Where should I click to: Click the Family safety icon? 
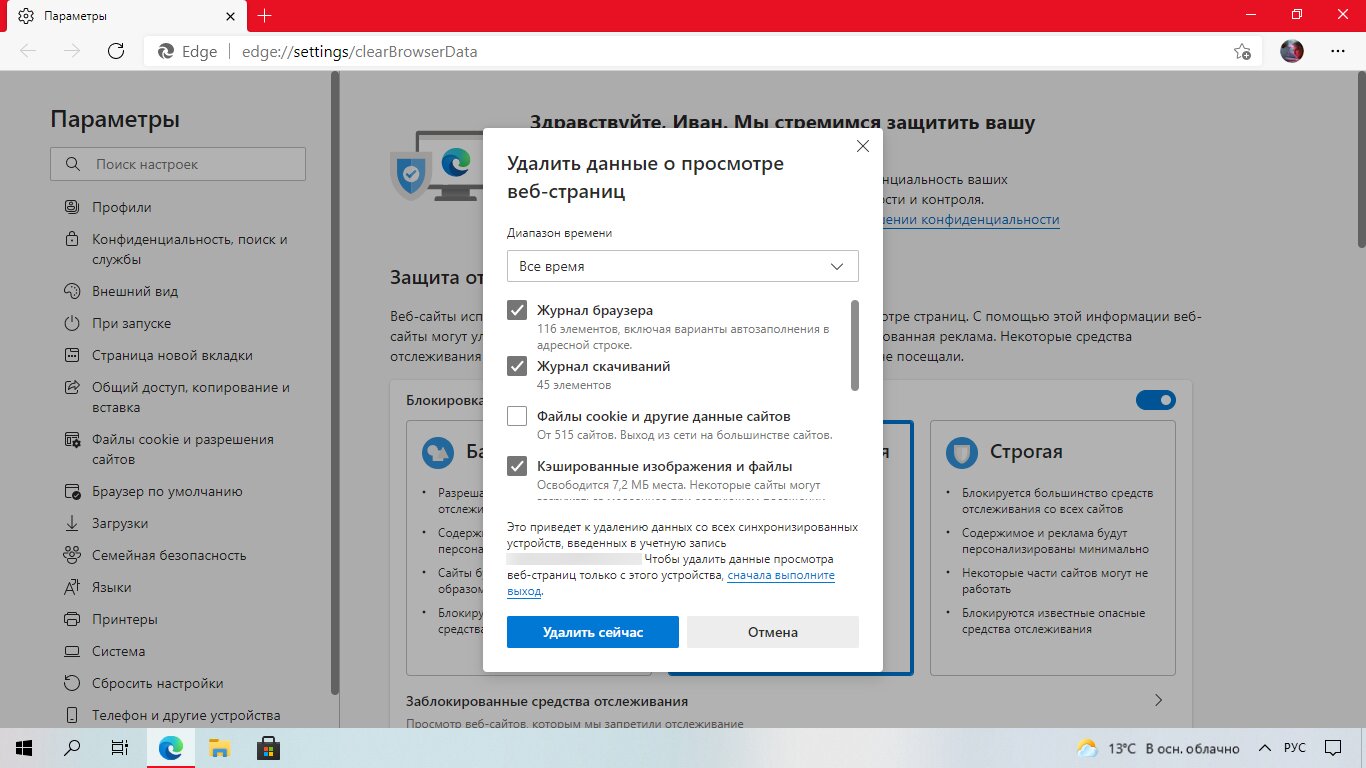pyautogui.click(x=72, y=555)
